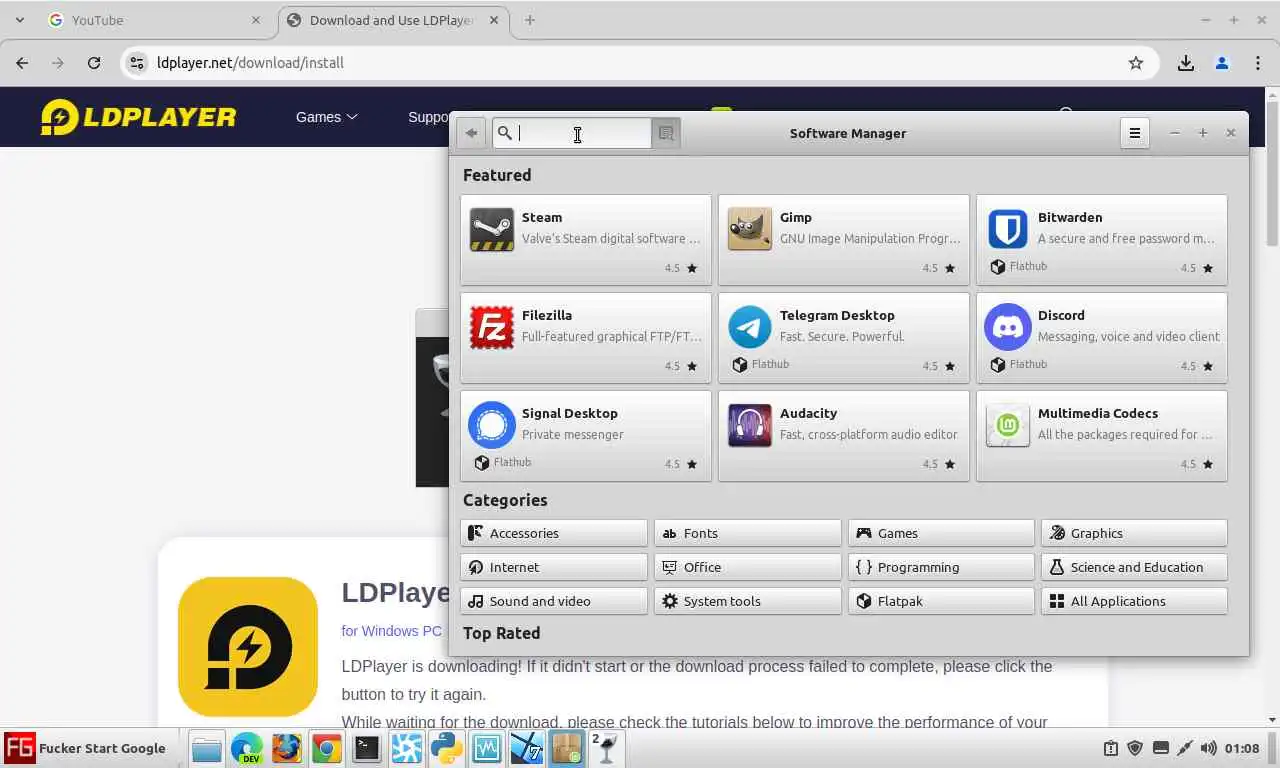Click the LDPlayer logo in site header
Screen dimensions: 1280x768
138,117
